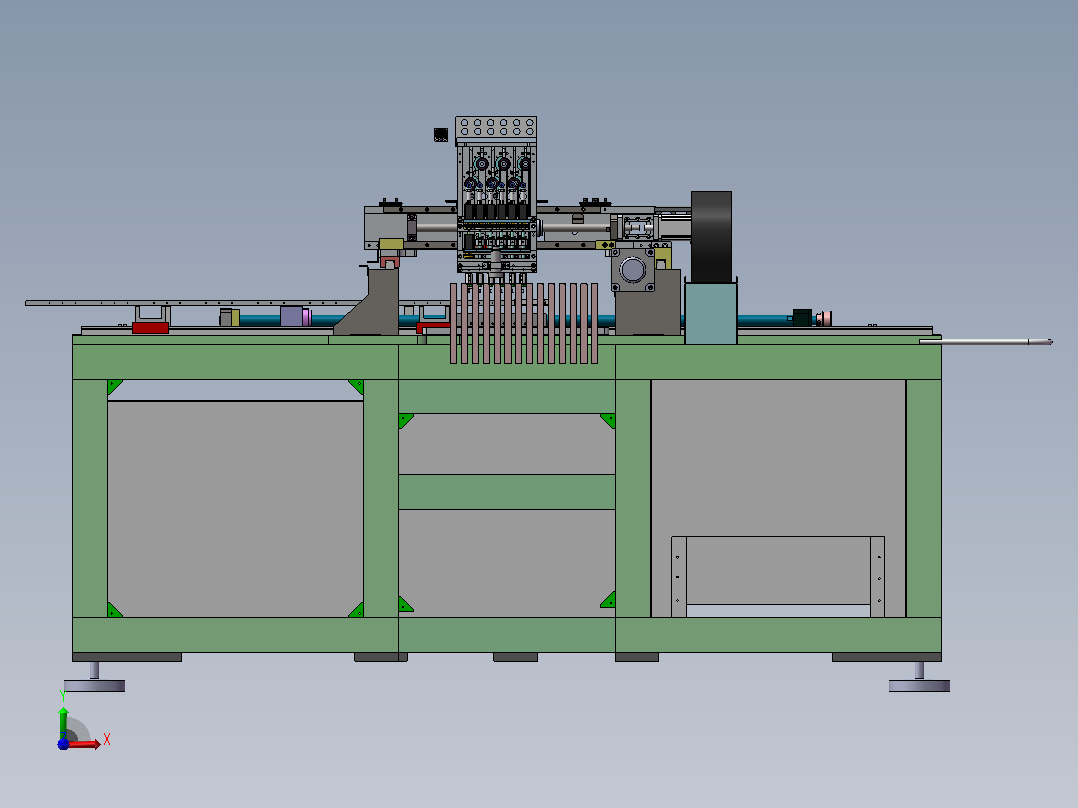Click the thin rod protruding at right

[986, 341]
